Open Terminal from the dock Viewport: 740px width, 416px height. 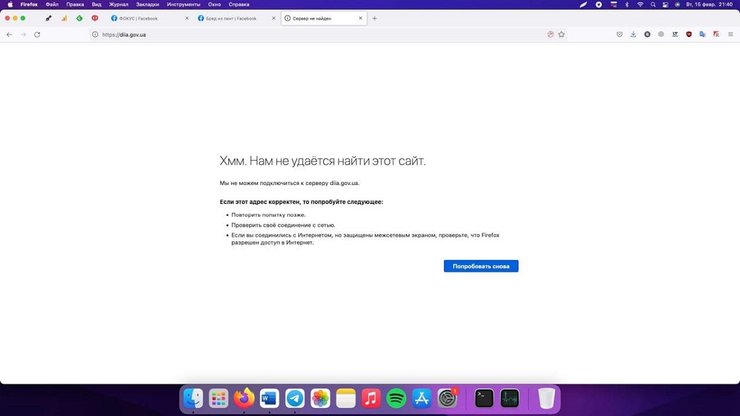pos(484,398)
